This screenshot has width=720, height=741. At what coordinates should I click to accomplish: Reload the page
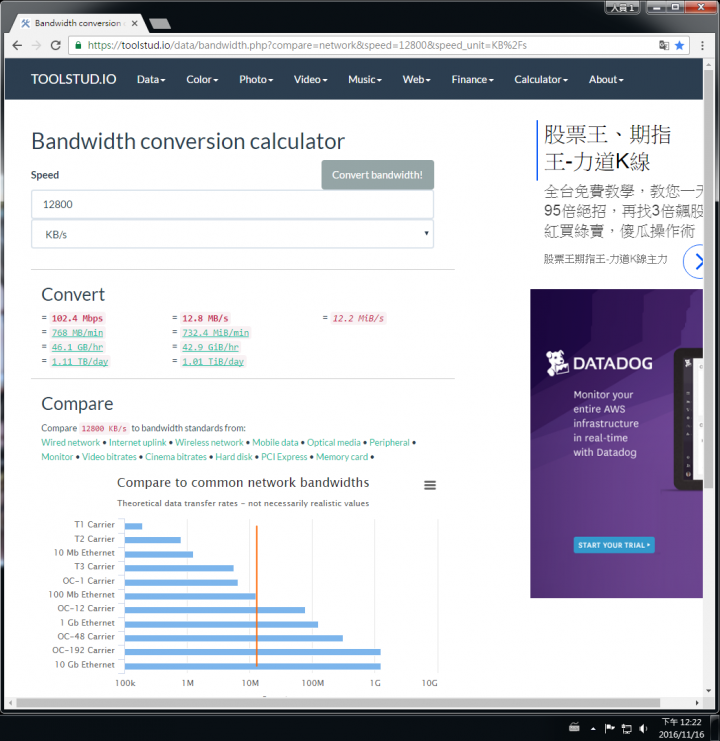point(56,45)
